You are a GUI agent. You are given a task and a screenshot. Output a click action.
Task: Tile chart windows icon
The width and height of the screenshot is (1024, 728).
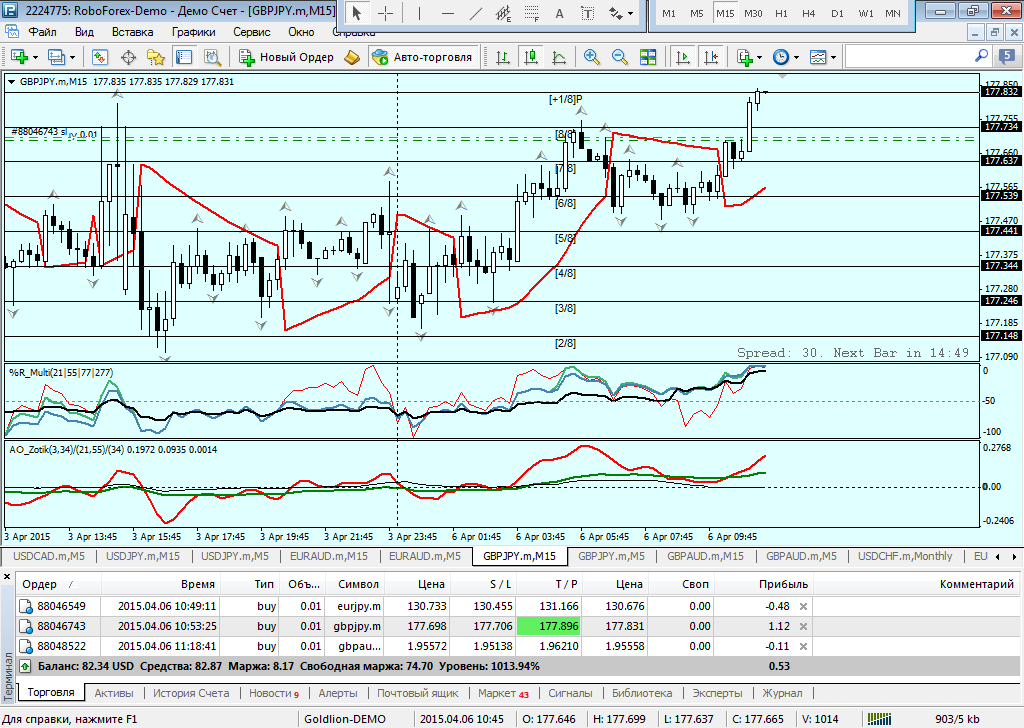coord(648,57)
